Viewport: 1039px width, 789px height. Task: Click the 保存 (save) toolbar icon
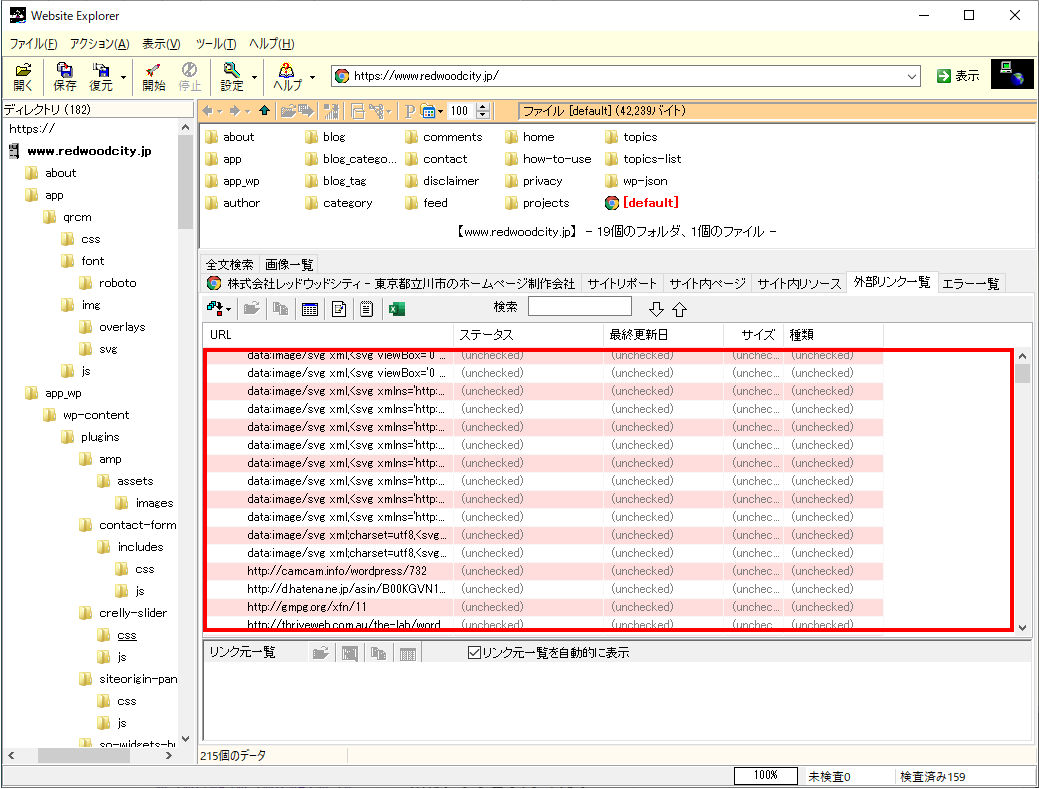64,77
